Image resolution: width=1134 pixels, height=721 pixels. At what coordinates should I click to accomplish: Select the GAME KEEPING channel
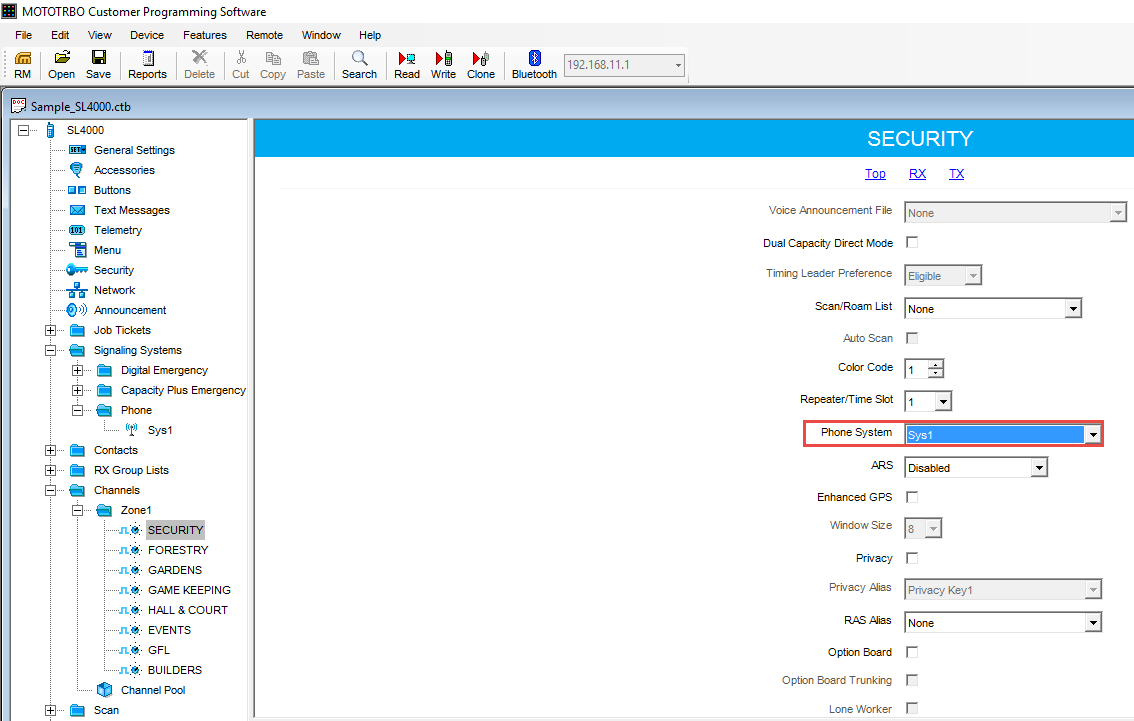[x=189, y=590]
